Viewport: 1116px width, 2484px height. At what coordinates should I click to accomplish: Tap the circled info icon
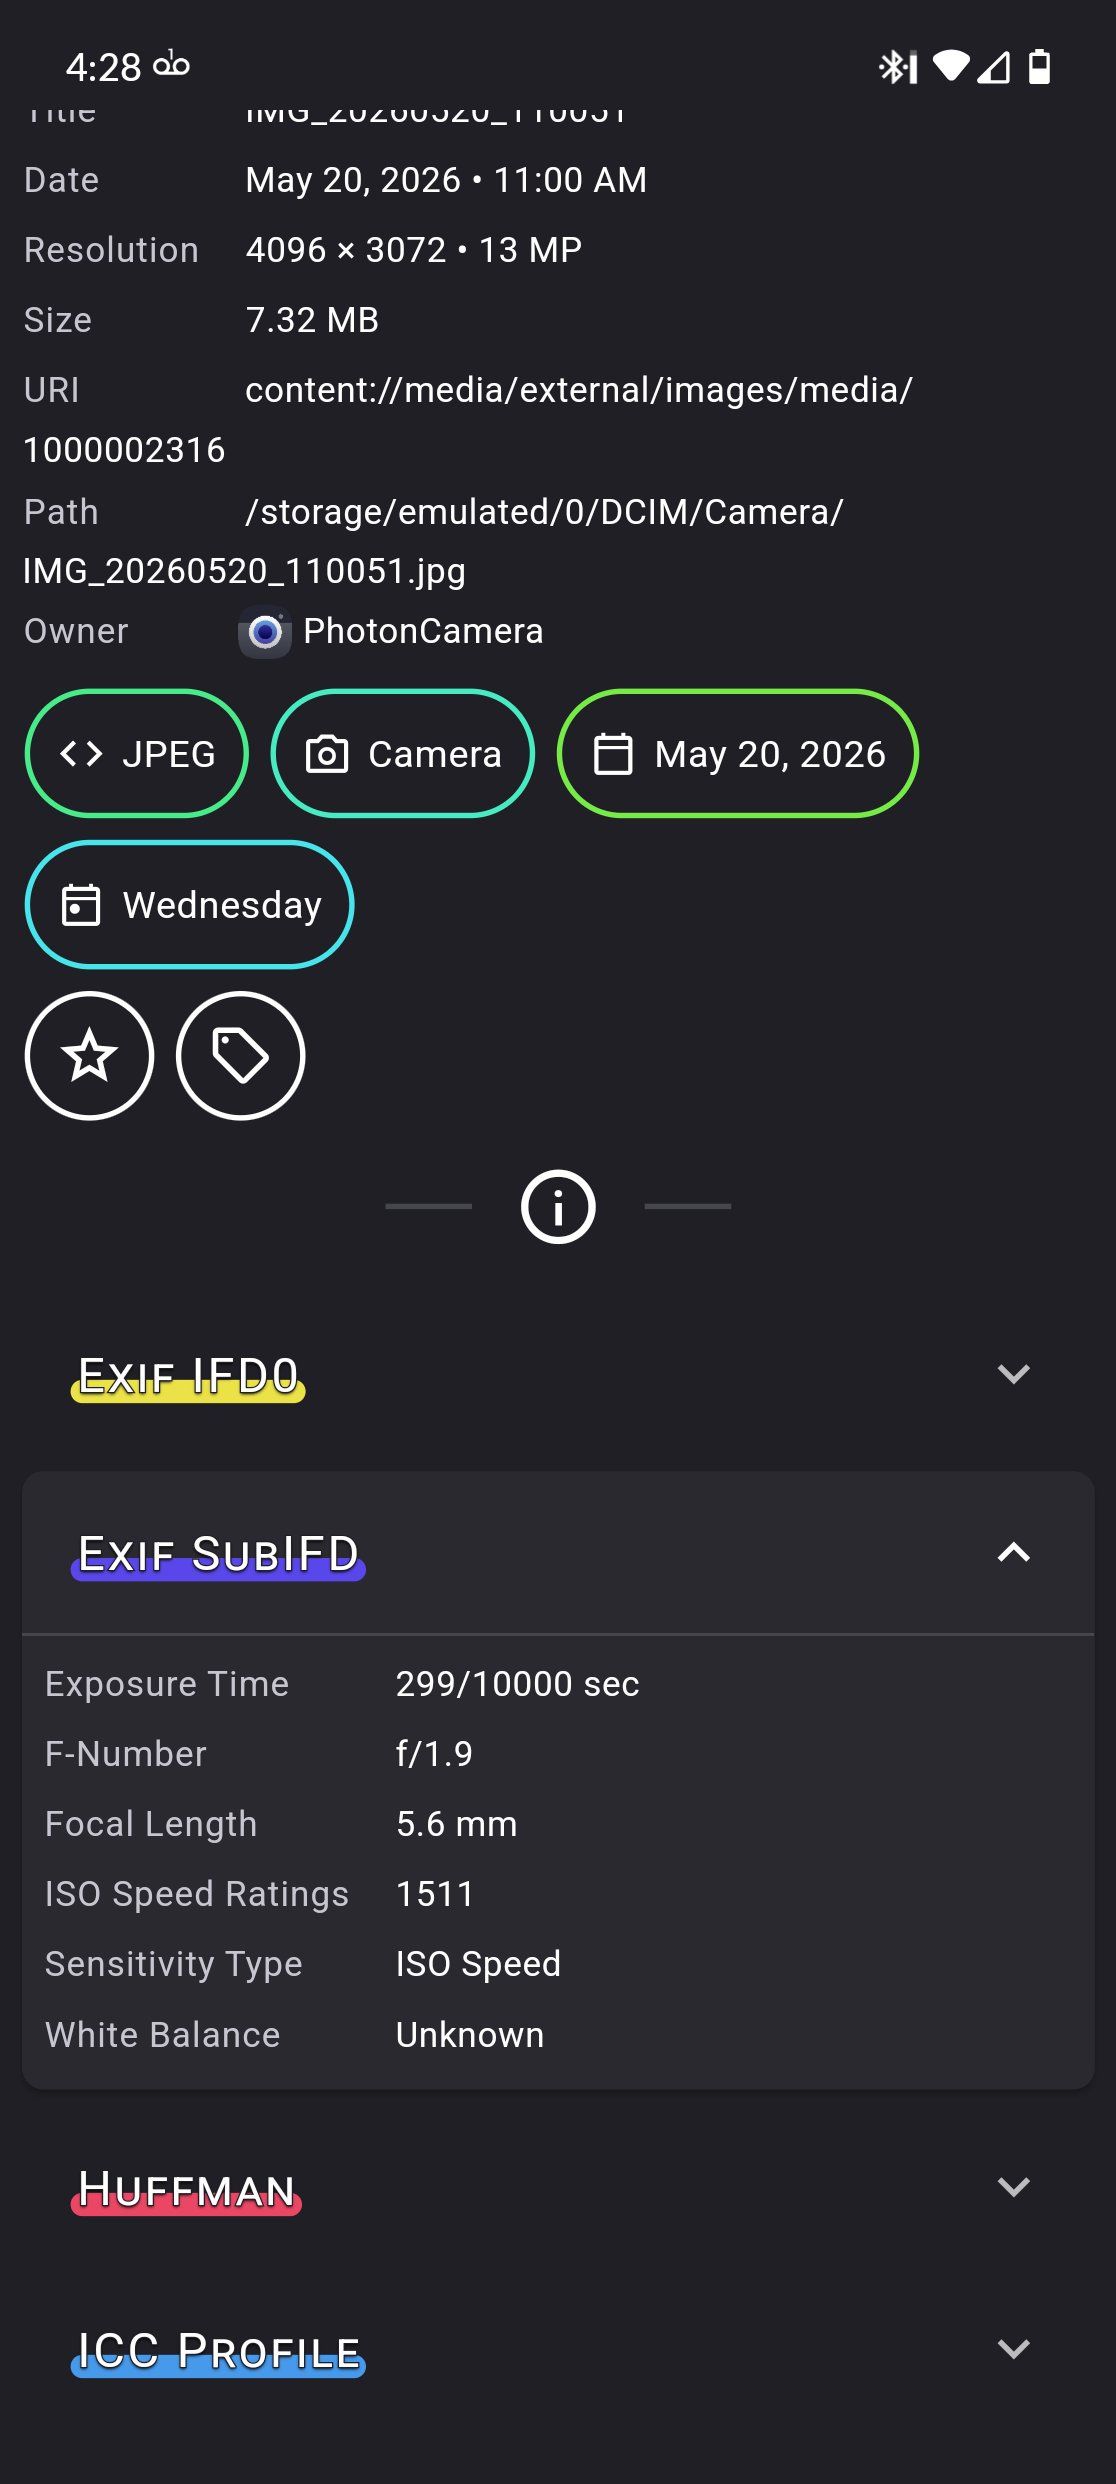(558, 1207)
